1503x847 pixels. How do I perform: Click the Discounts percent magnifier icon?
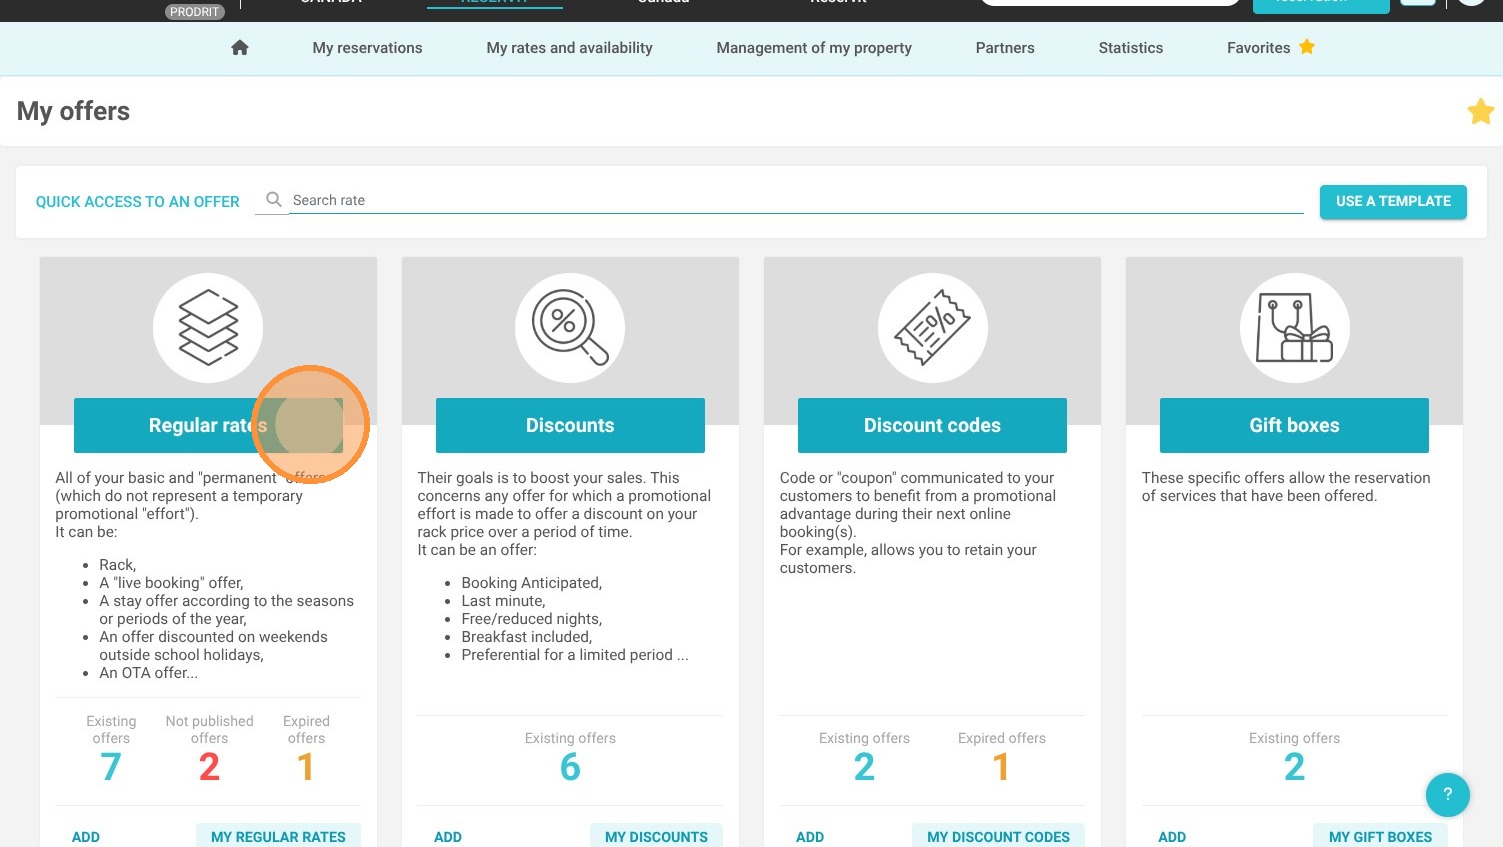point(570,328)
